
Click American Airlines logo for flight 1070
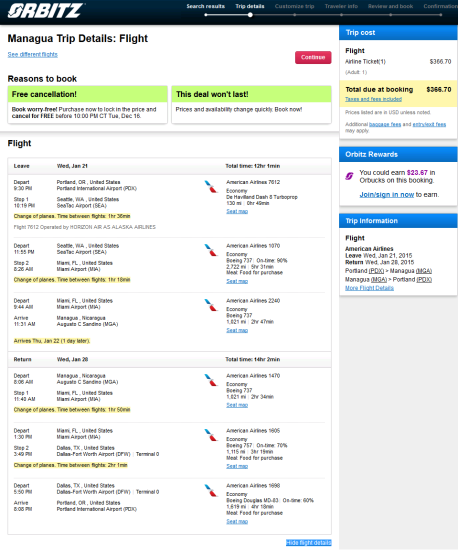(211, 250)
